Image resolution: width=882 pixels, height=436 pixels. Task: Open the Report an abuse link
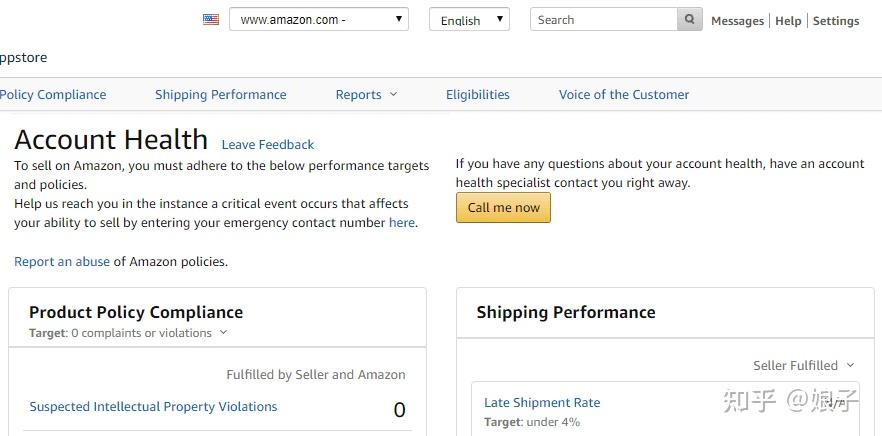(x=62, y=262)
